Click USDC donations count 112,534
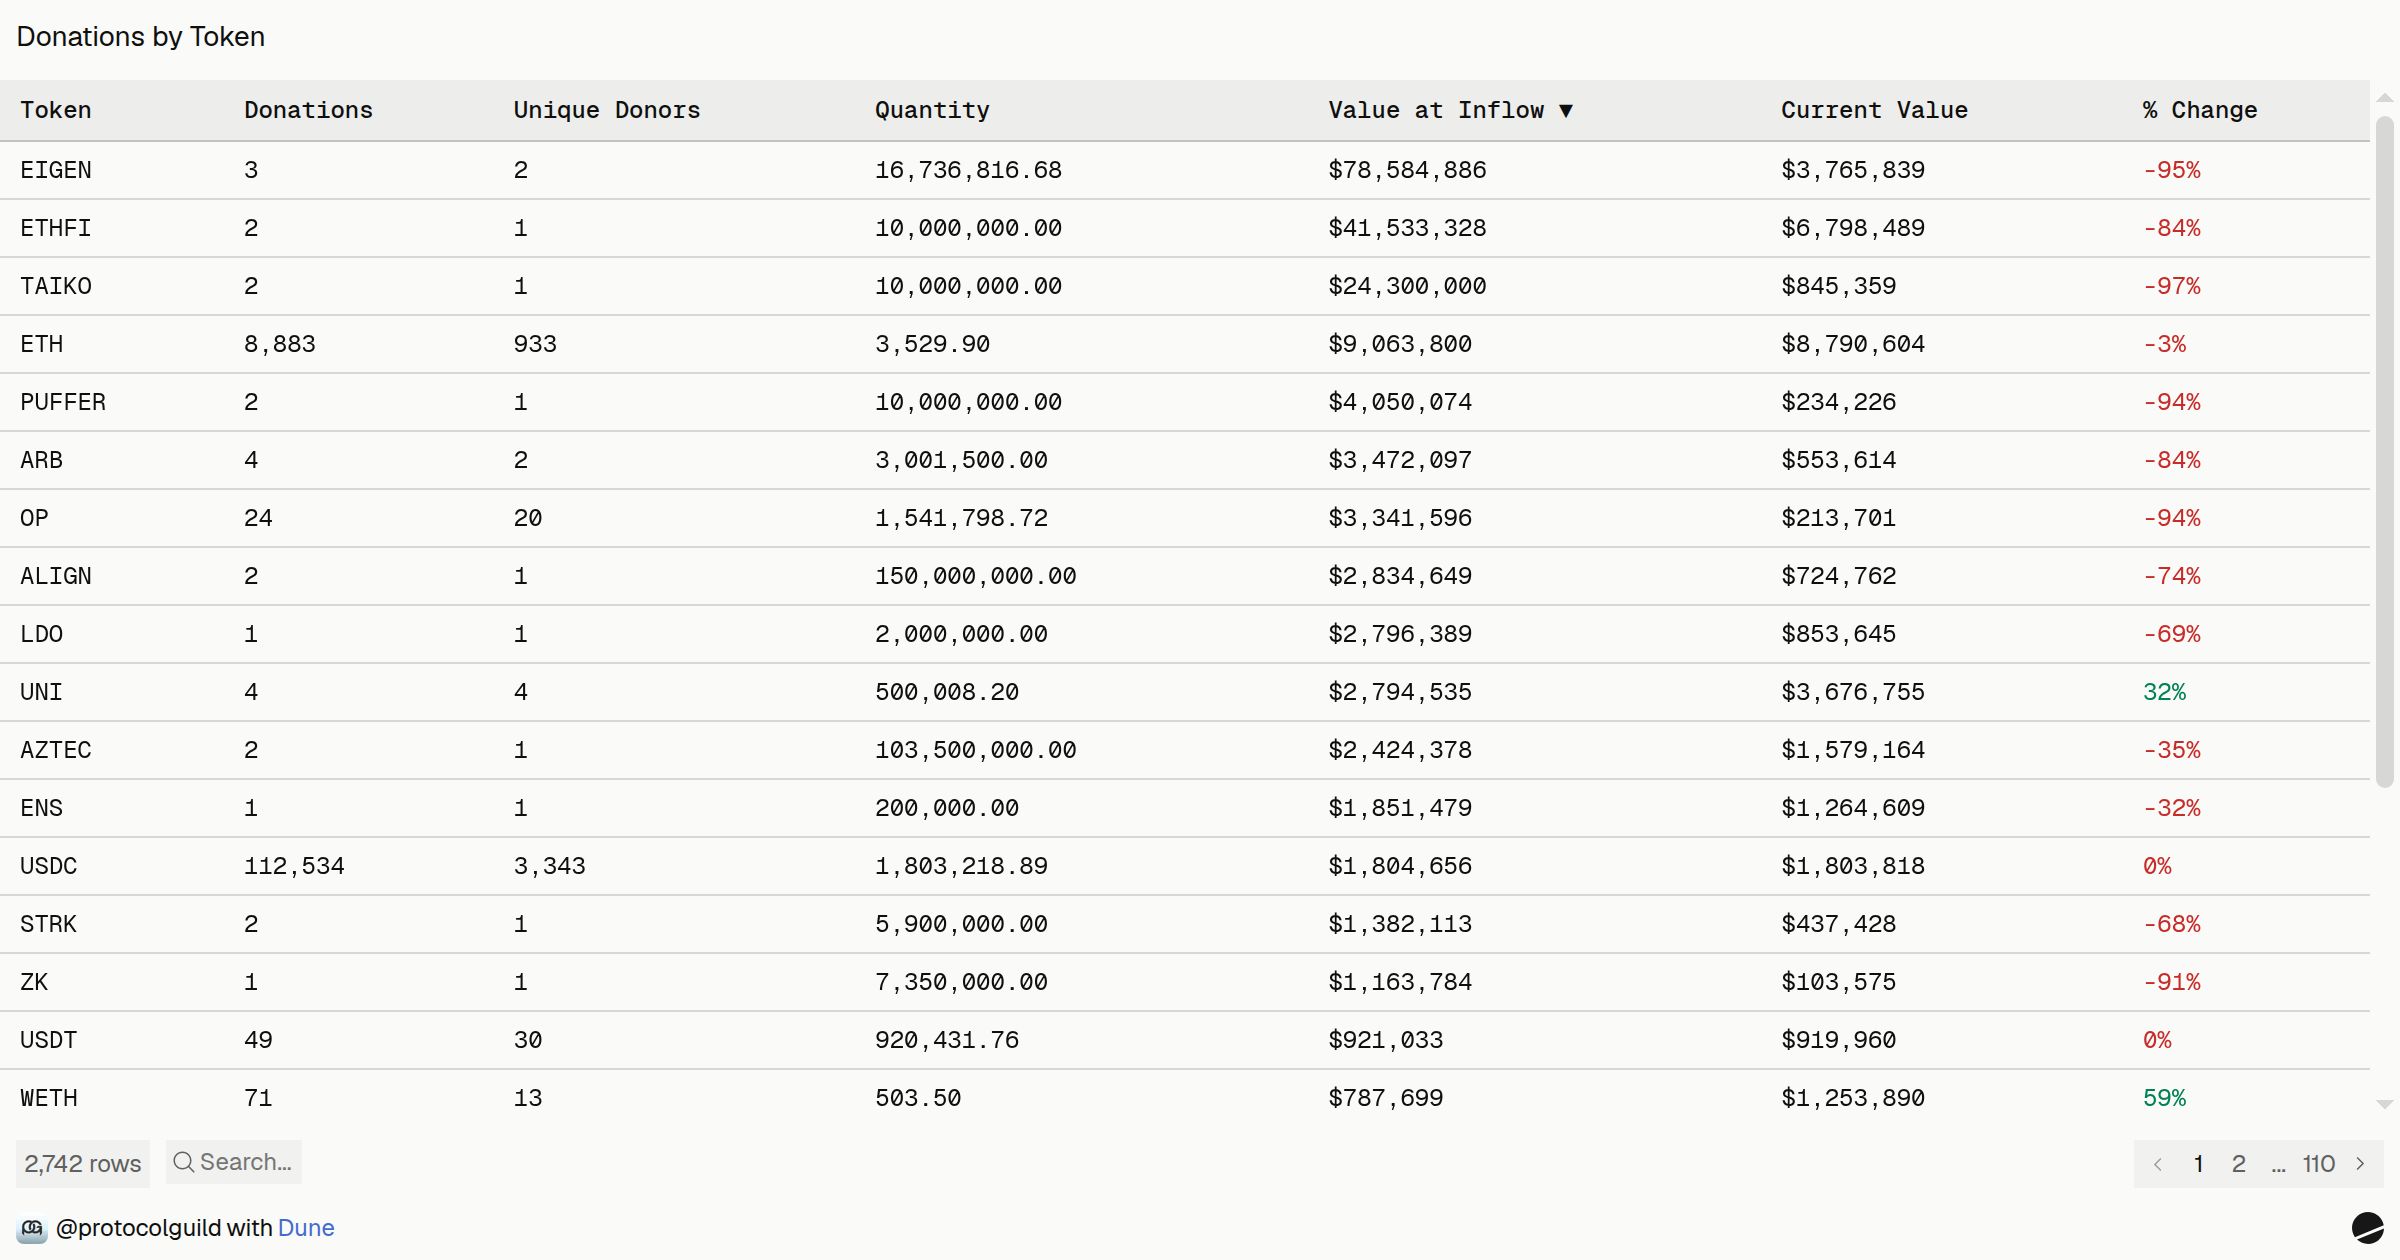The height and width of the screenshot is (1260, 2400). point(294,866)
